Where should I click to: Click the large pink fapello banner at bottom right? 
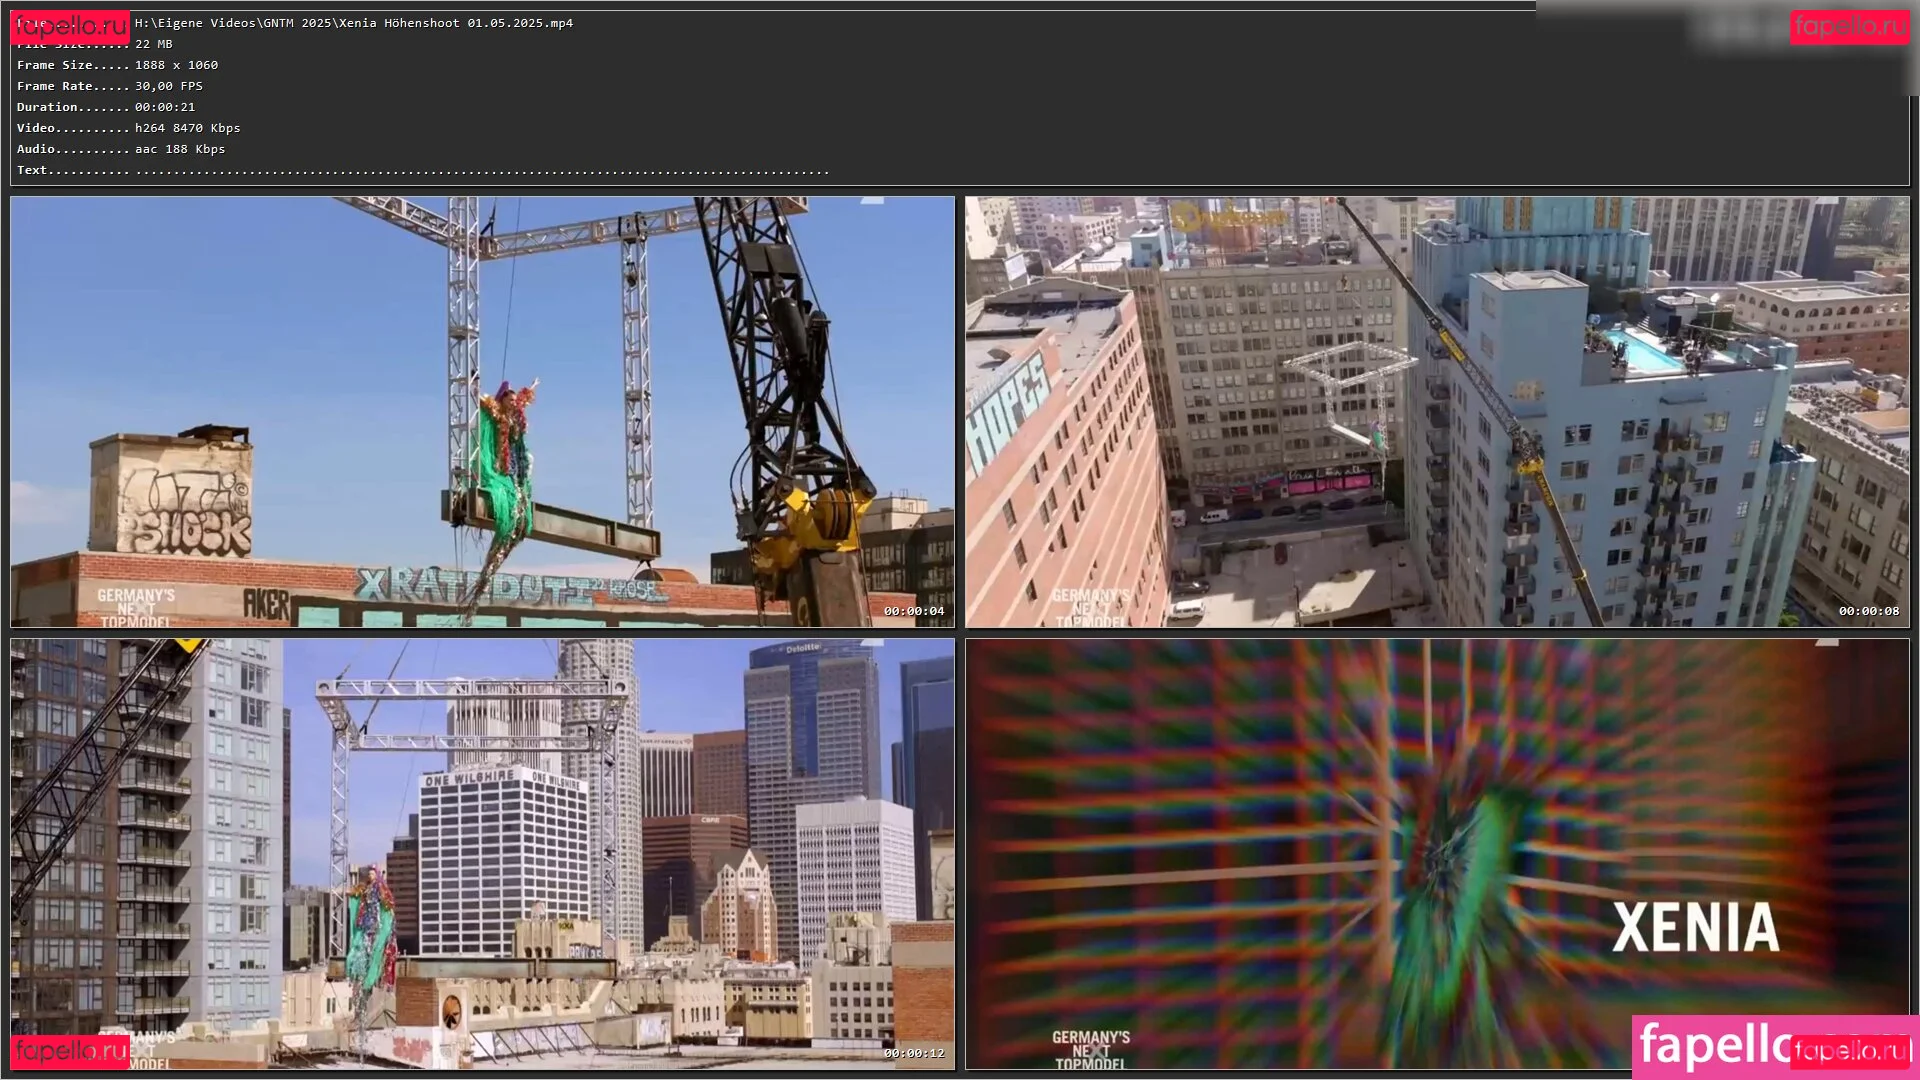(1710, 1046)
